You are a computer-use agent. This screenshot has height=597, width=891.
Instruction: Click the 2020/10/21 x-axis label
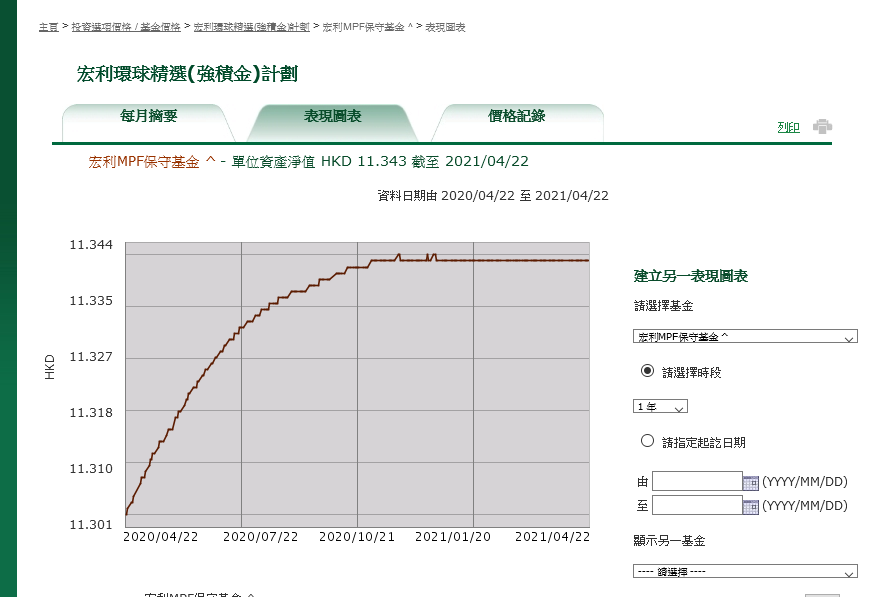(357, 537)
